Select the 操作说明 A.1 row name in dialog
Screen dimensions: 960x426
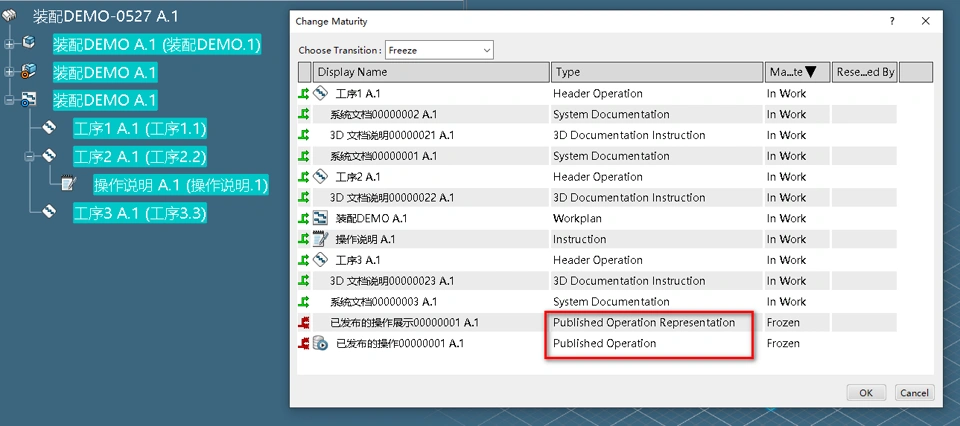tap(366, 239)
